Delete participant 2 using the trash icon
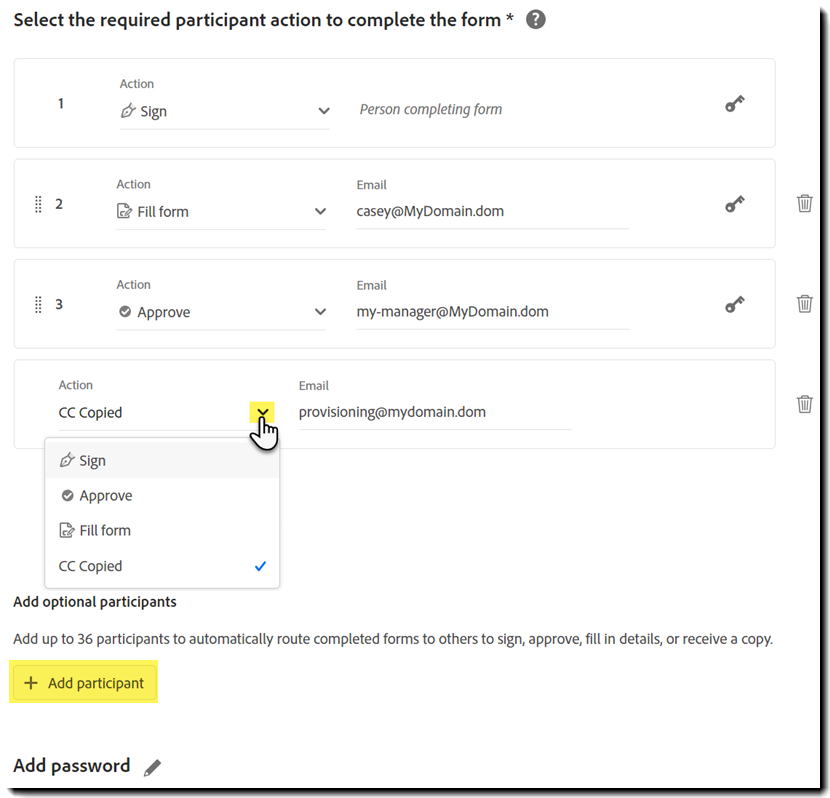The height and width of the screenshot is (798, 830). (805, 203)
